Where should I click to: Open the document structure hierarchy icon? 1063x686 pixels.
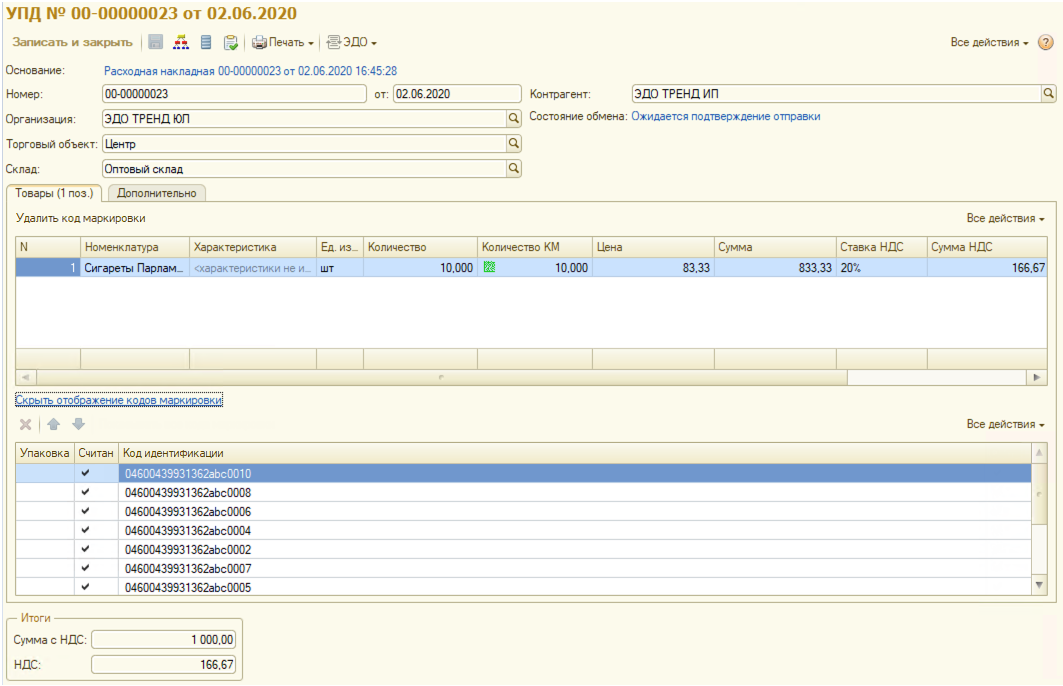181,43
